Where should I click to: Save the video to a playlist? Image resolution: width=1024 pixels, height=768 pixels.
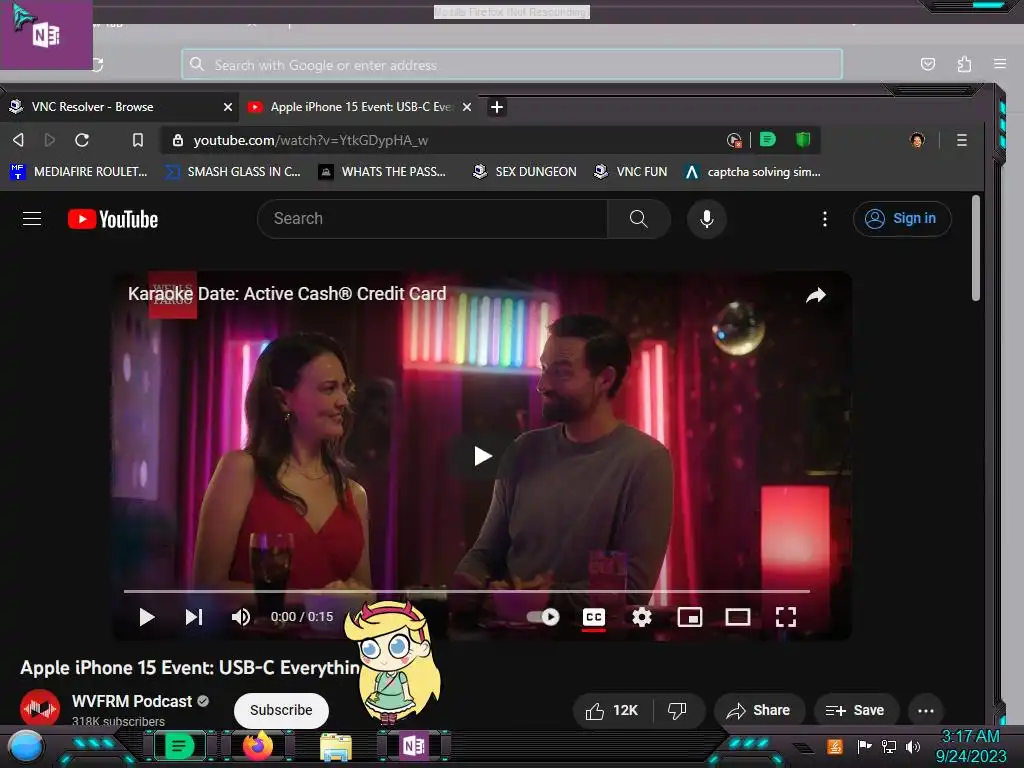pos(856,711)
